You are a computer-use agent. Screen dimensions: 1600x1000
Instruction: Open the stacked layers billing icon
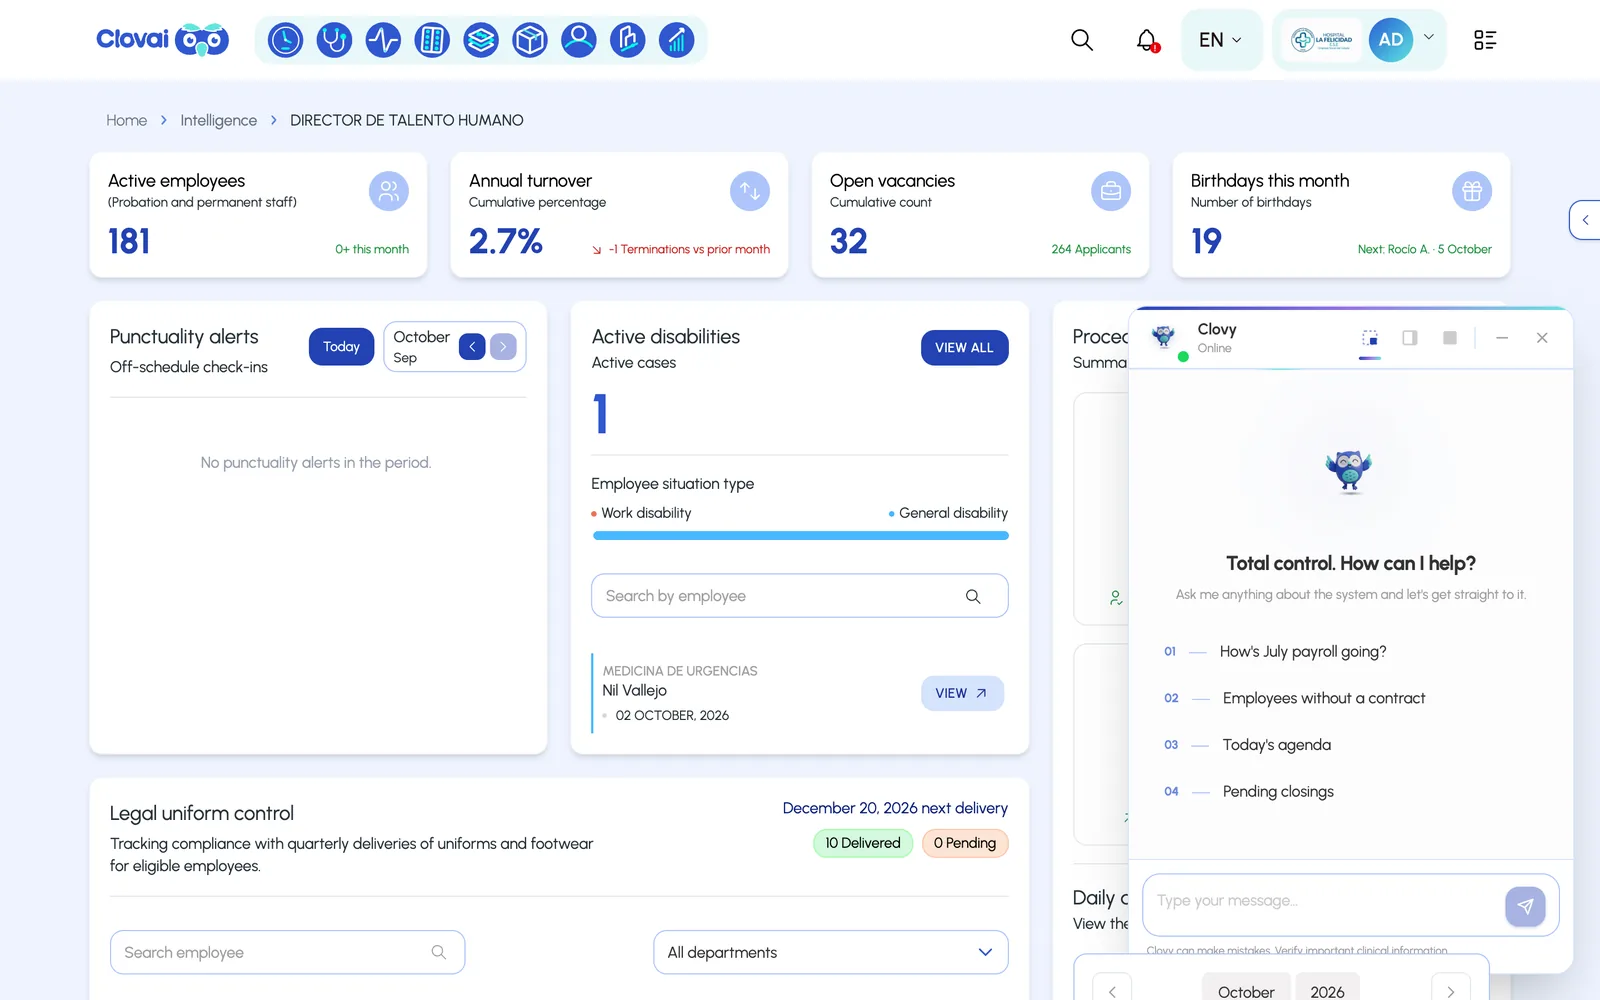481,40
